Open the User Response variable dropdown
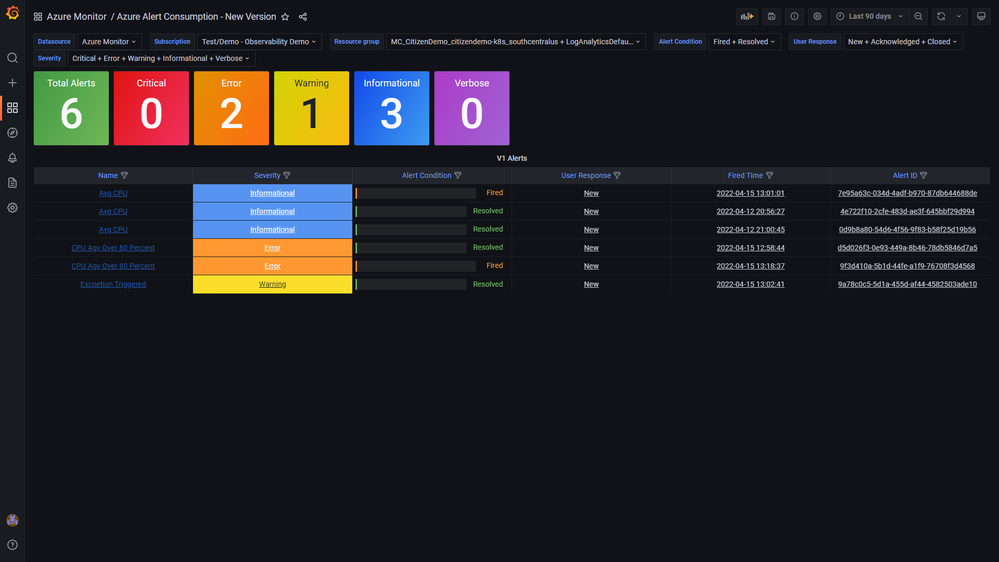Viewport: 999px width, 562px height. pyautogui.click(x=902, y=41)
